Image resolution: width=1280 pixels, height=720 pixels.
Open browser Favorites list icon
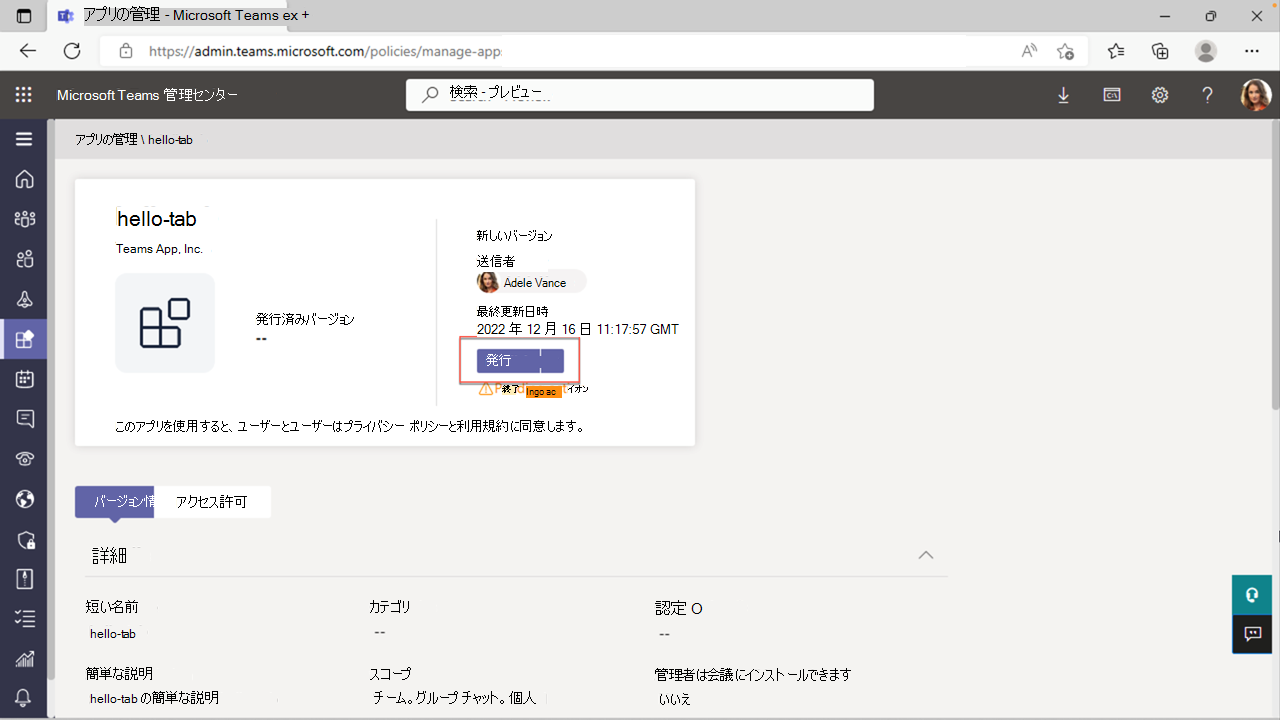coord(1116,51)
